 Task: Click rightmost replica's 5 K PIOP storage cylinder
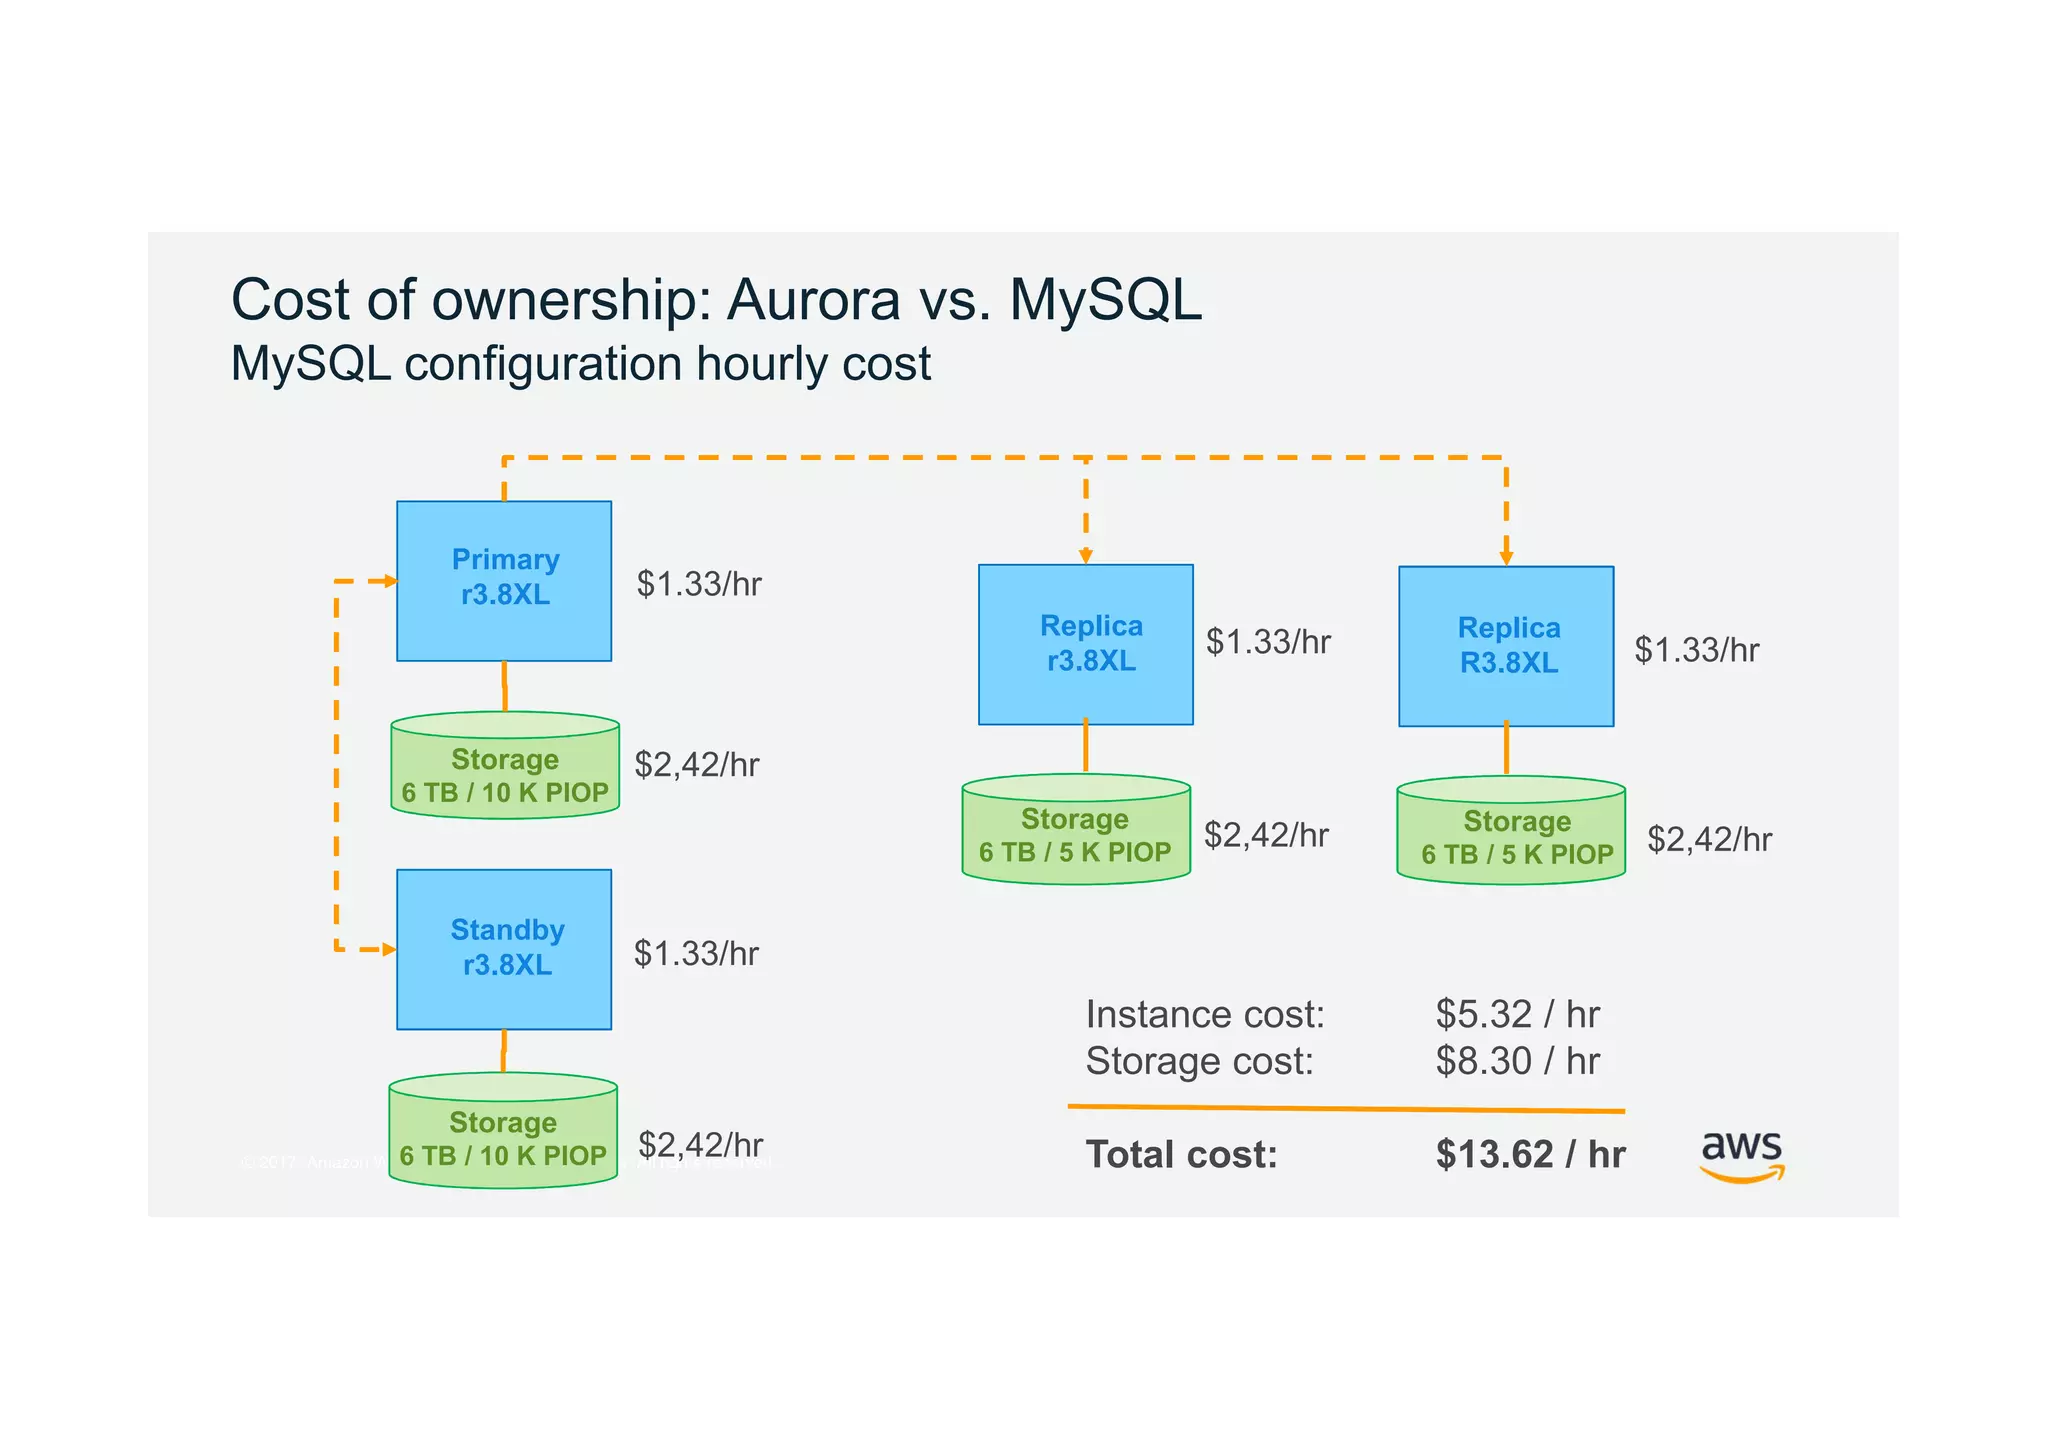pyautogui.click(x=1511, y=837)
